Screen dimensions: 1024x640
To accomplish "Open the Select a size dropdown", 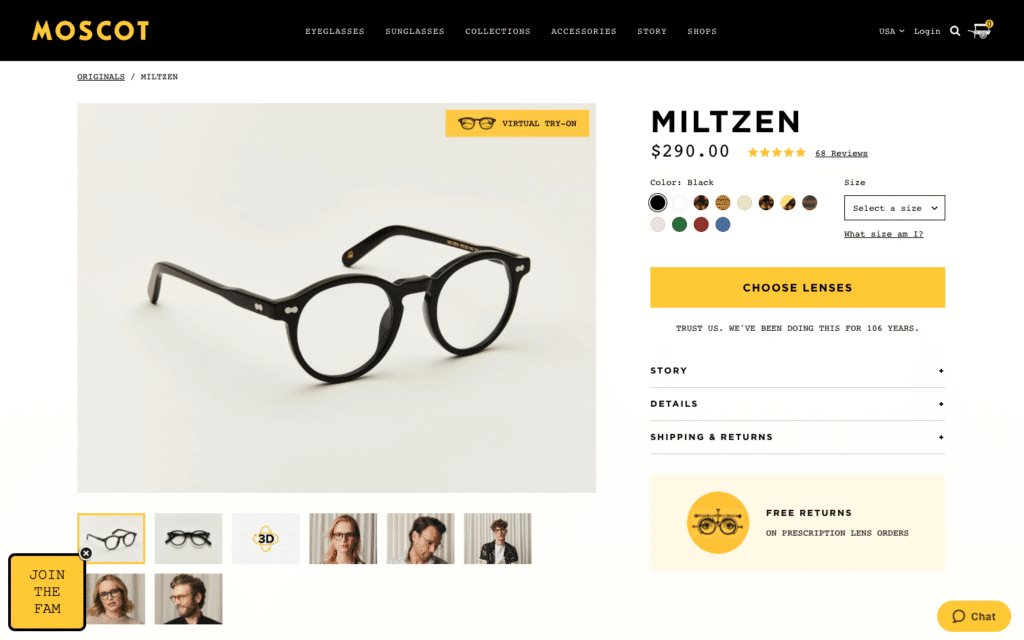I will (894, 208).
